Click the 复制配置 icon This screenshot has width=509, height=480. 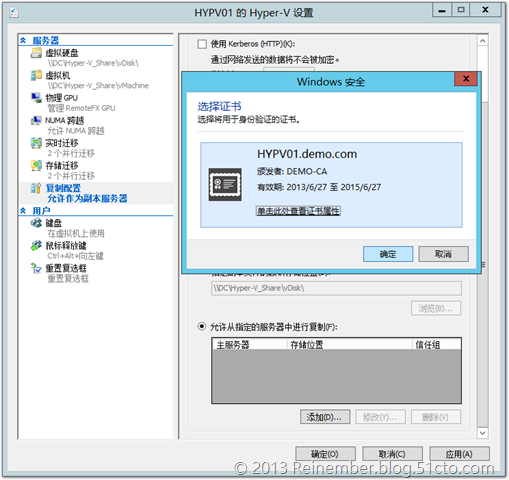36,188
